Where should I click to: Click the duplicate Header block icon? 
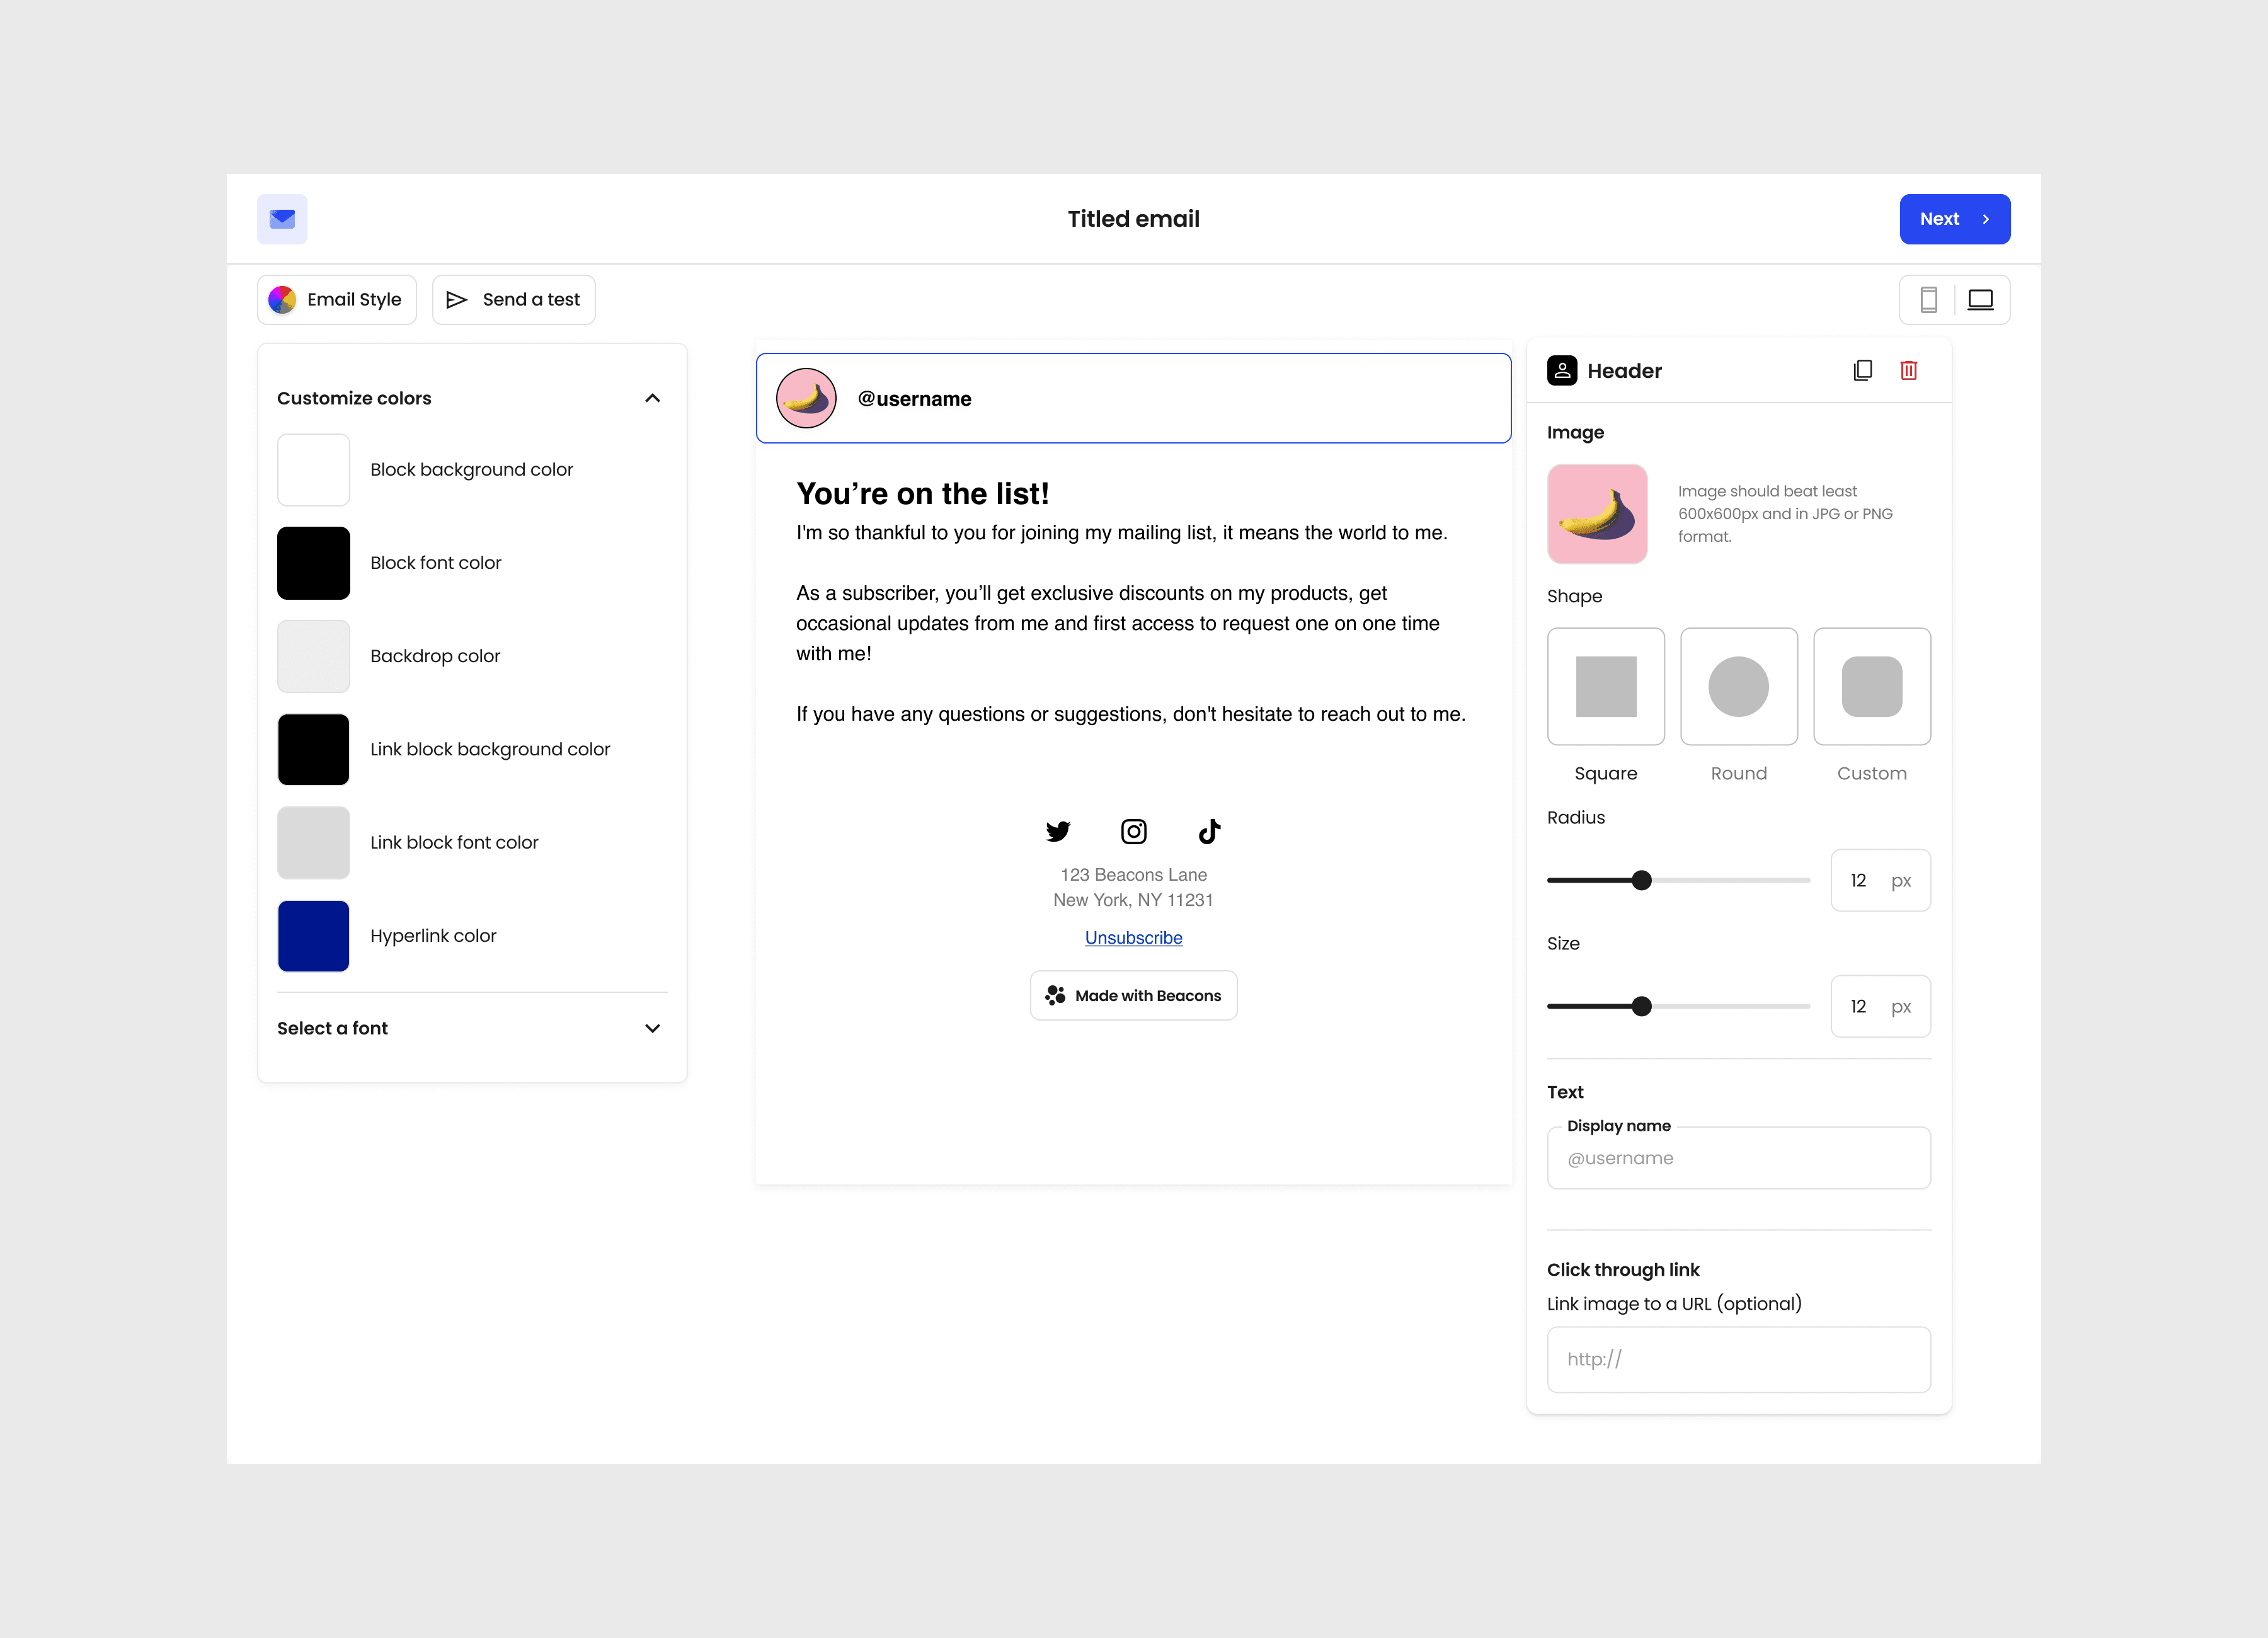coord(1862,370)
